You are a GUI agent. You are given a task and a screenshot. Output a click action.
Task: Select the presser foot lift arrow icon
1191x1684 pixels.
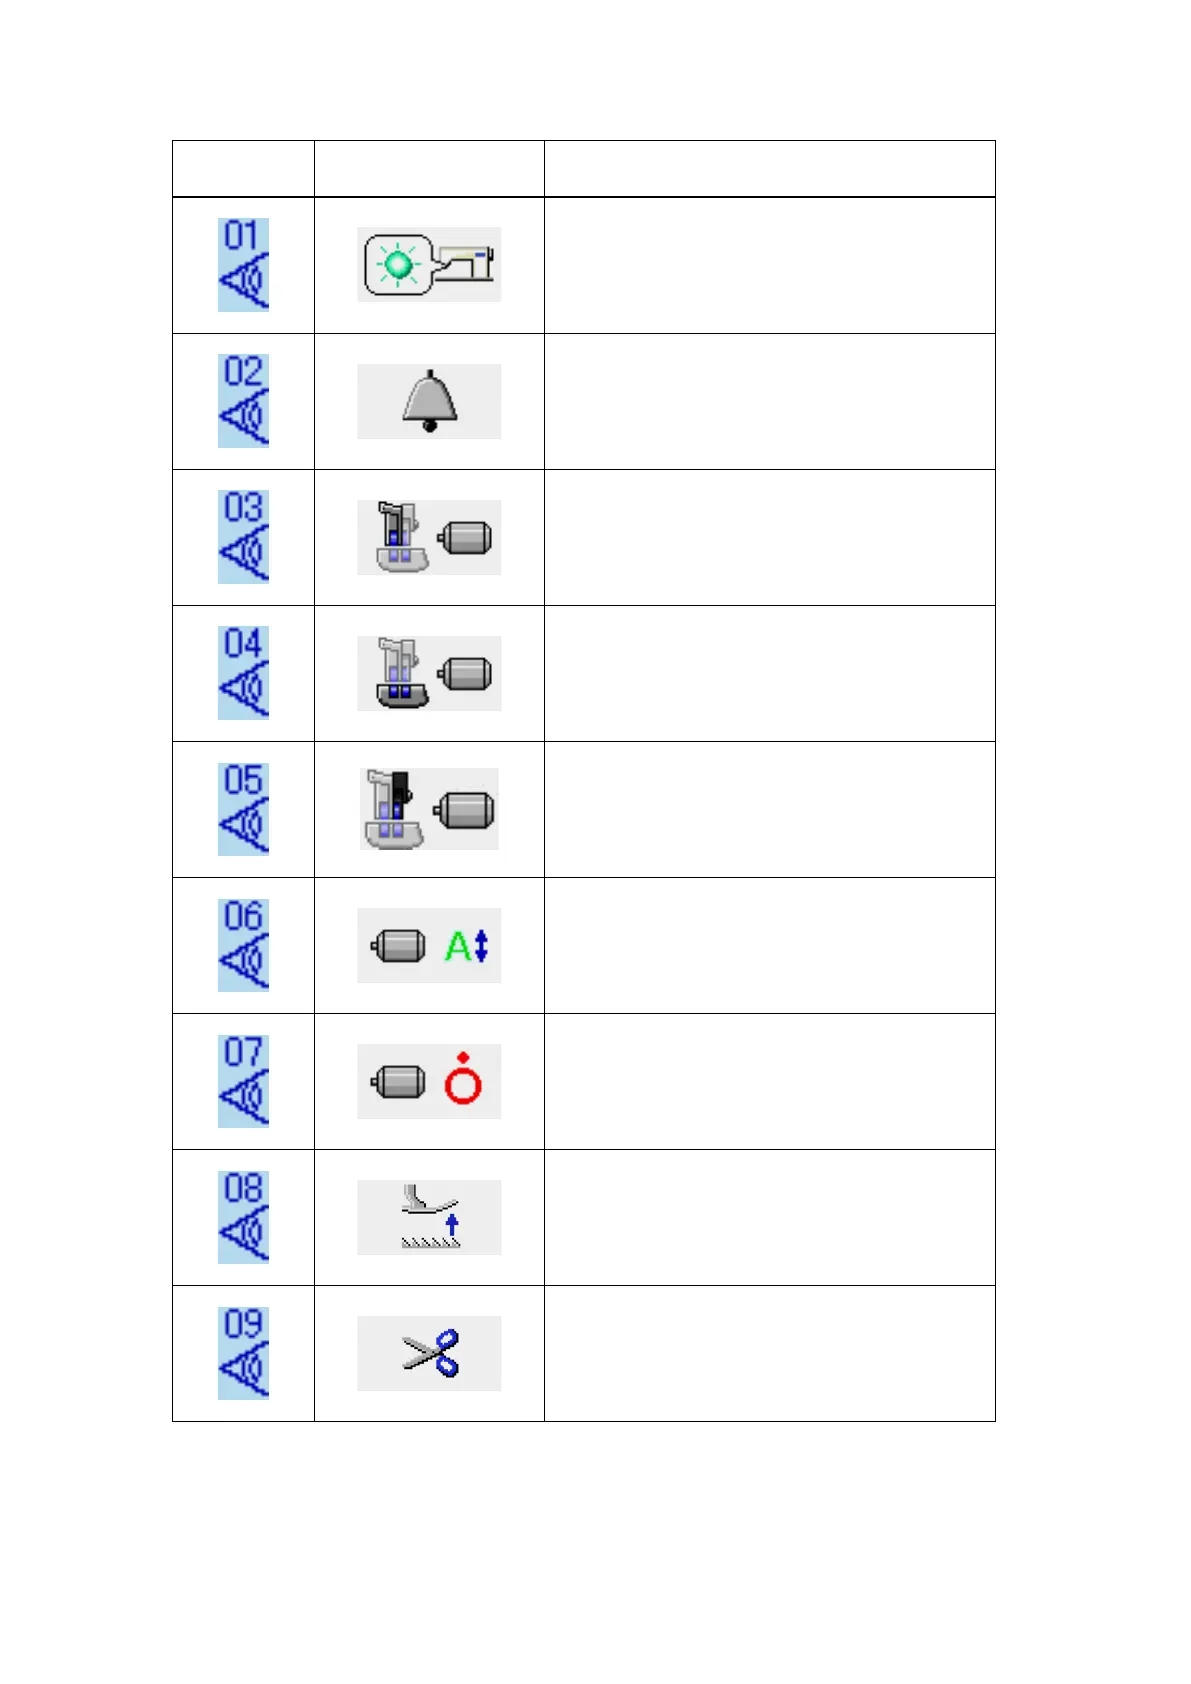click(x=429, y=1217)
